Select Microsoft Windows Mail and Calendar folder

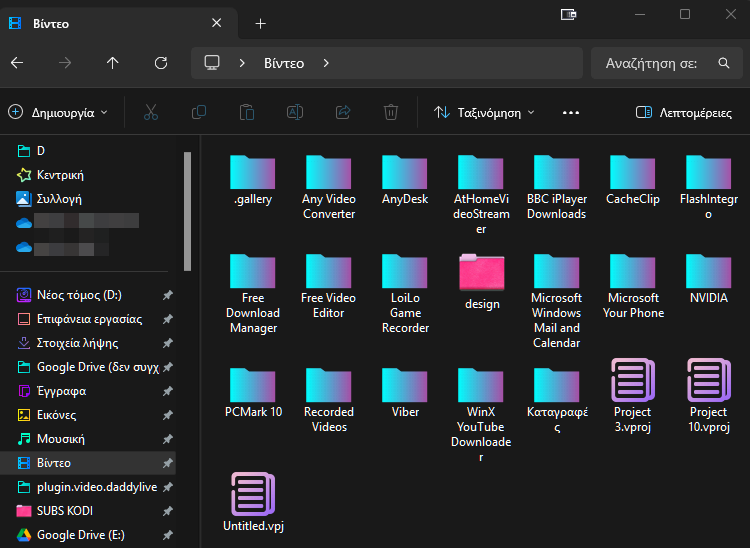point(557,301)
